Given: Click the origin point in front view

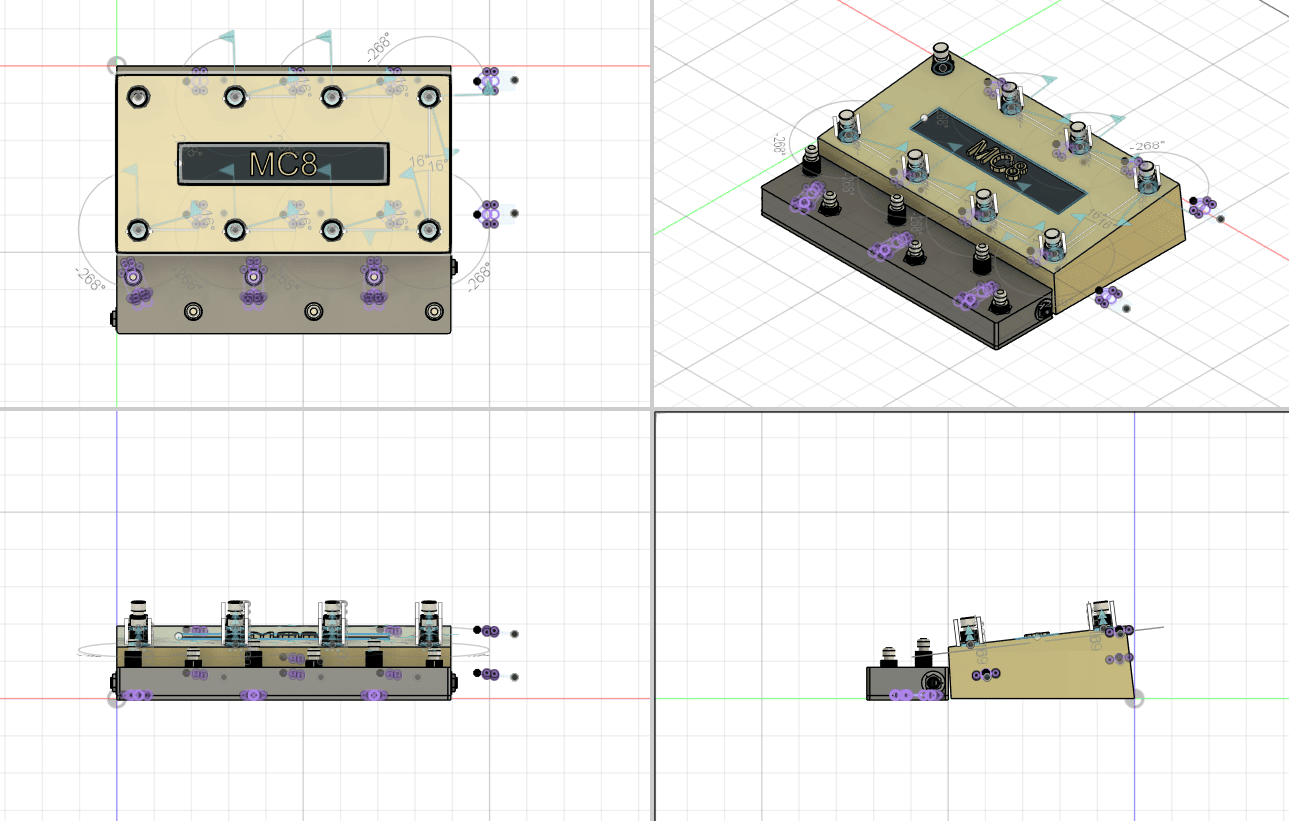Looking at the screenshot, I should [x=117, y=698].
